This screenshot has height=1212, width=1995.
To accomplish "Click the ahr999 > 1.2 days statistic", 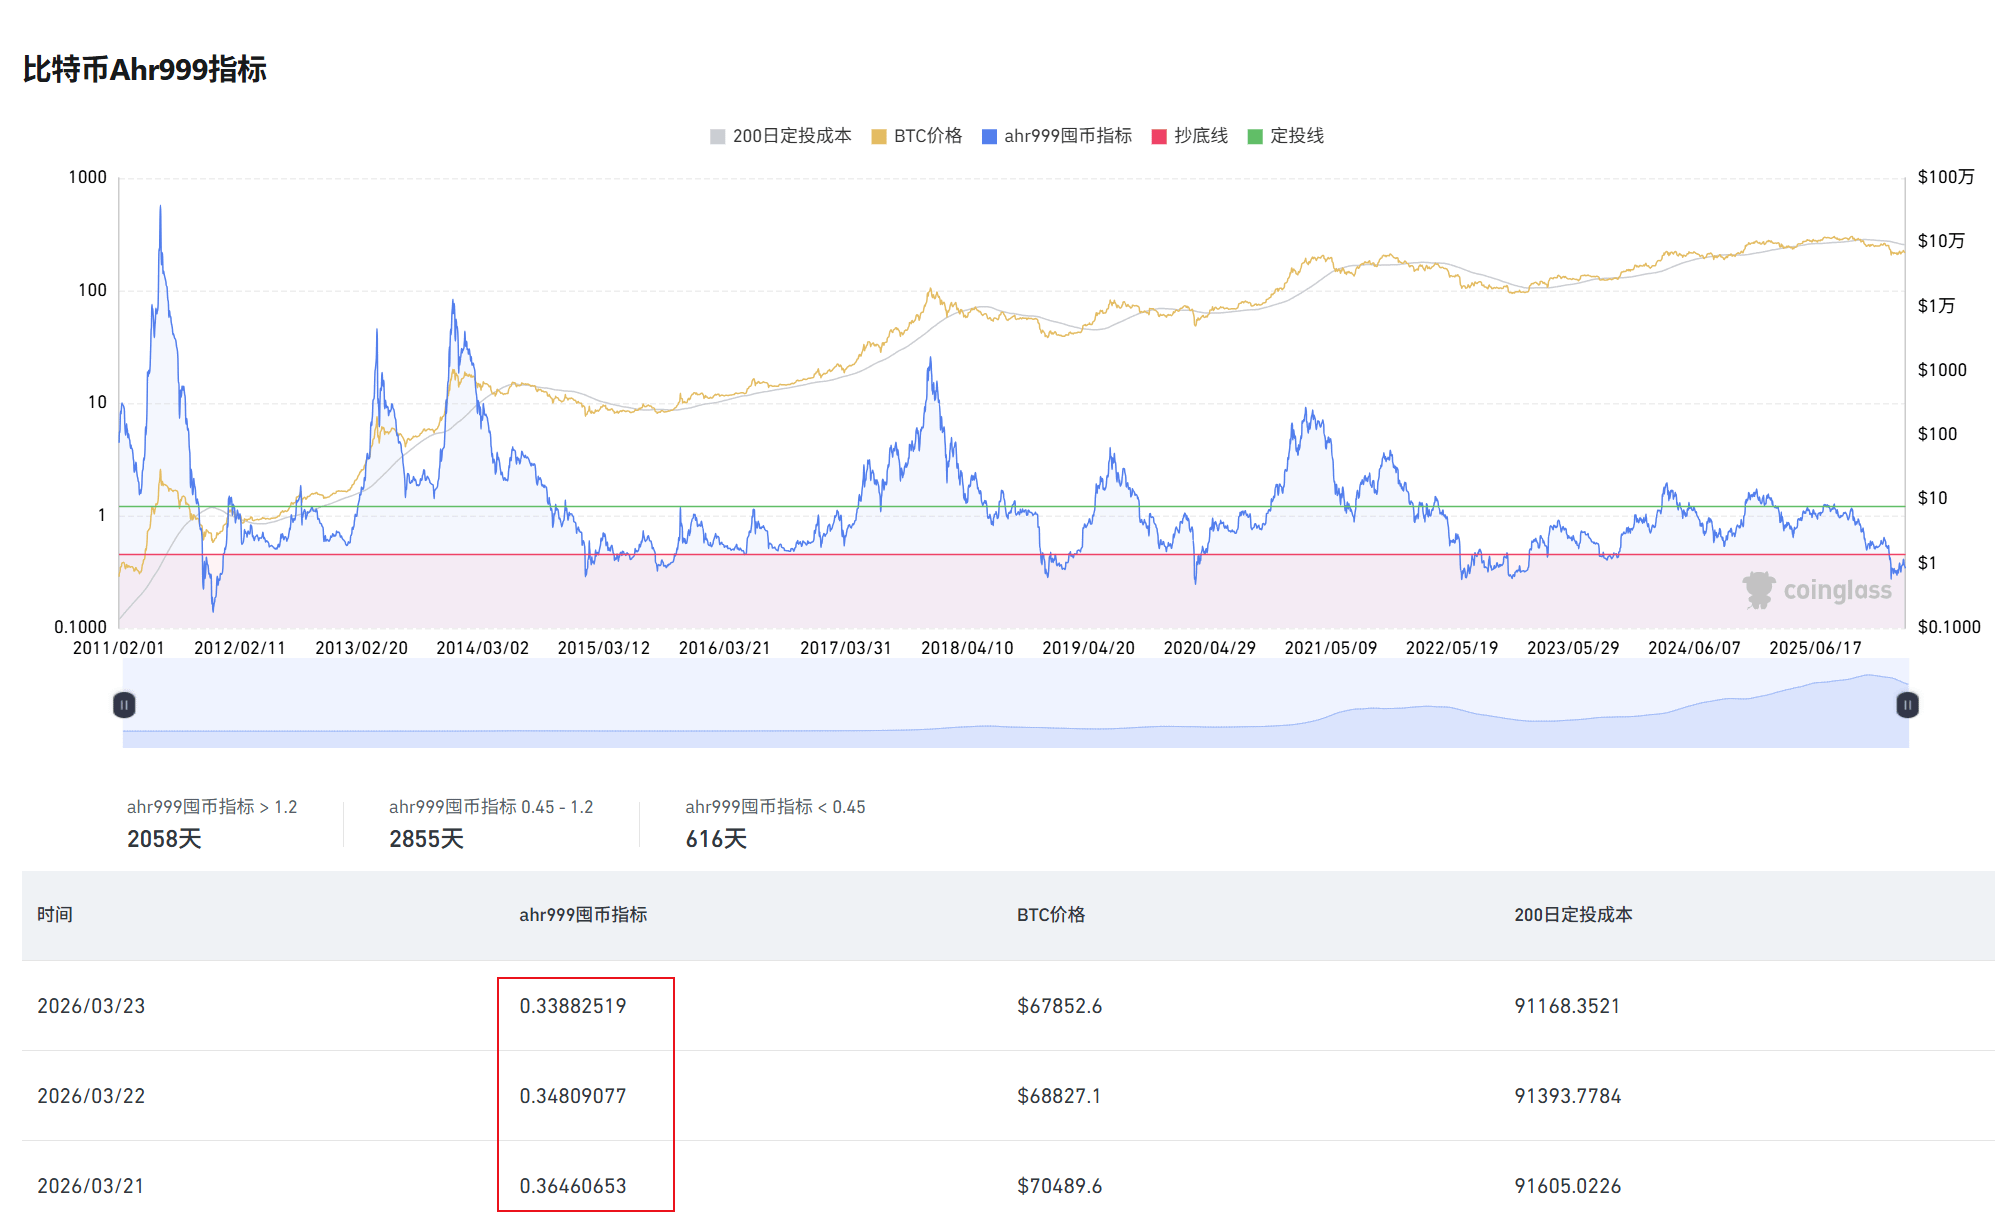I will pyautogui.click(x=164, y=838).
